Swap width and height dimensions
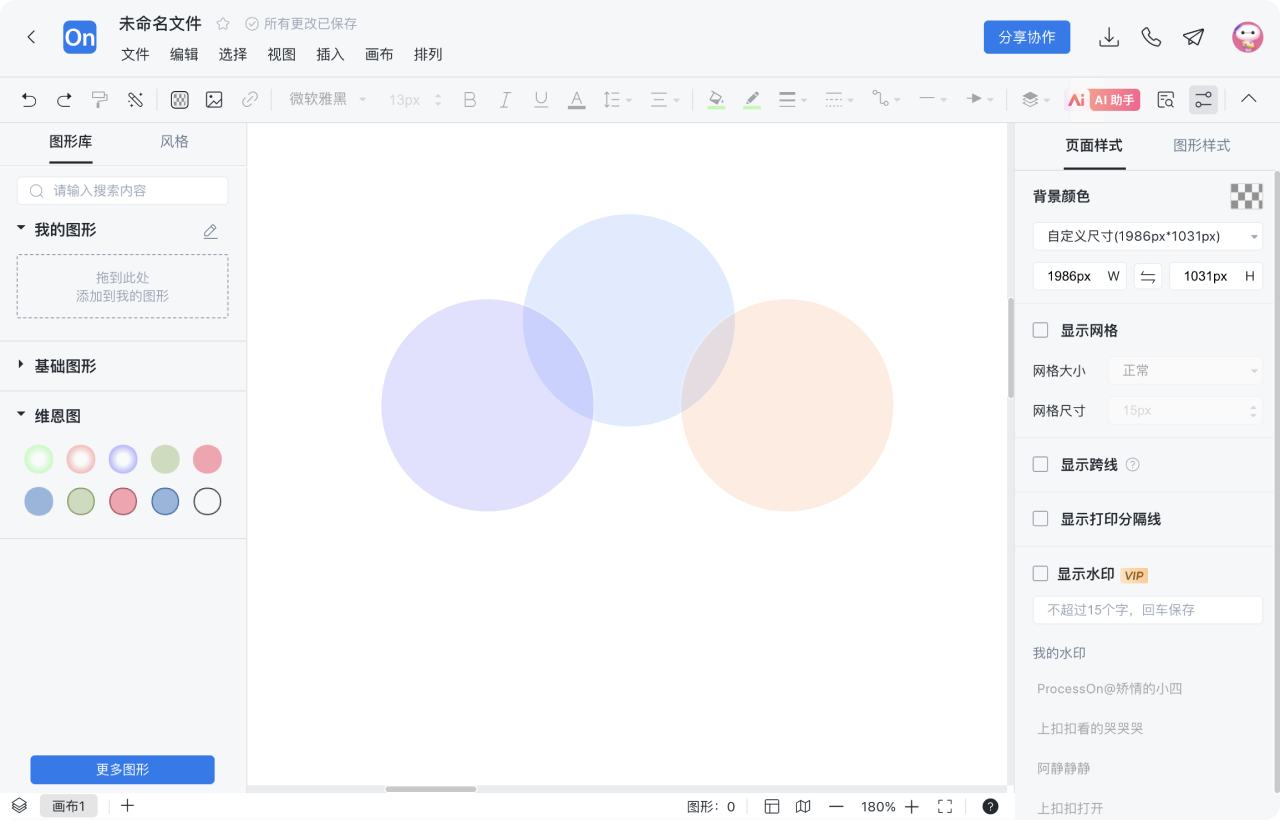 [1148, 276]
